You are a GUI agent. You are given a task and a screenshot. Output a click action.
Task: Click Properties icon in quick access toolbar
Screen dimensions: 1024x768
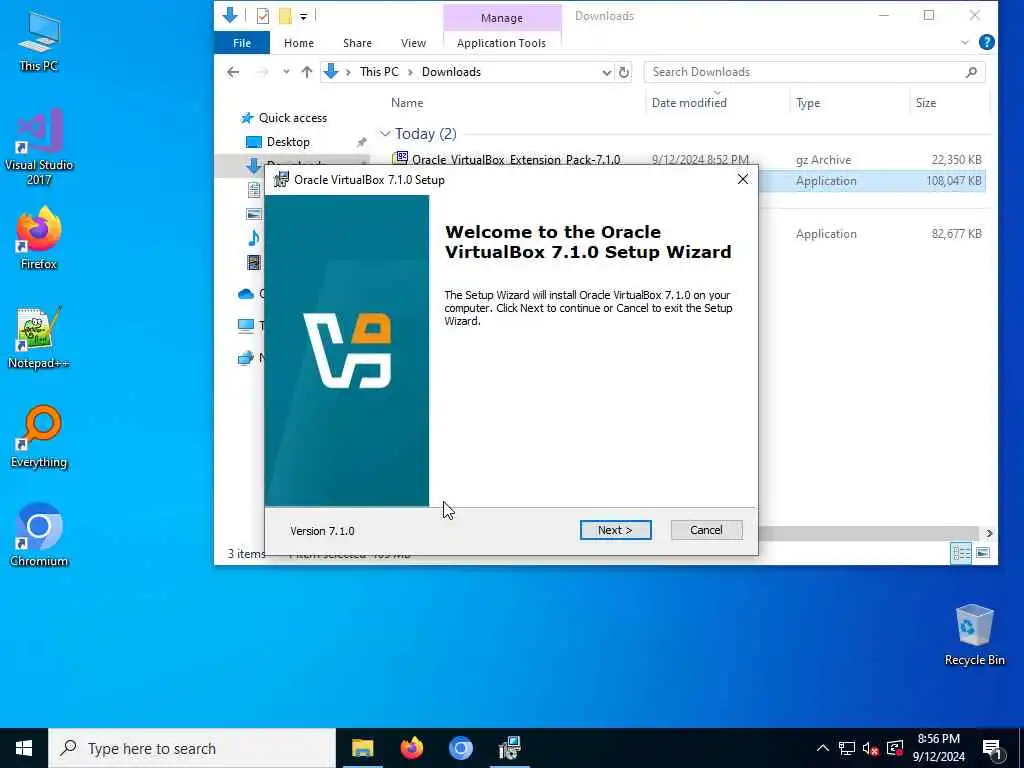pos(263,16)
